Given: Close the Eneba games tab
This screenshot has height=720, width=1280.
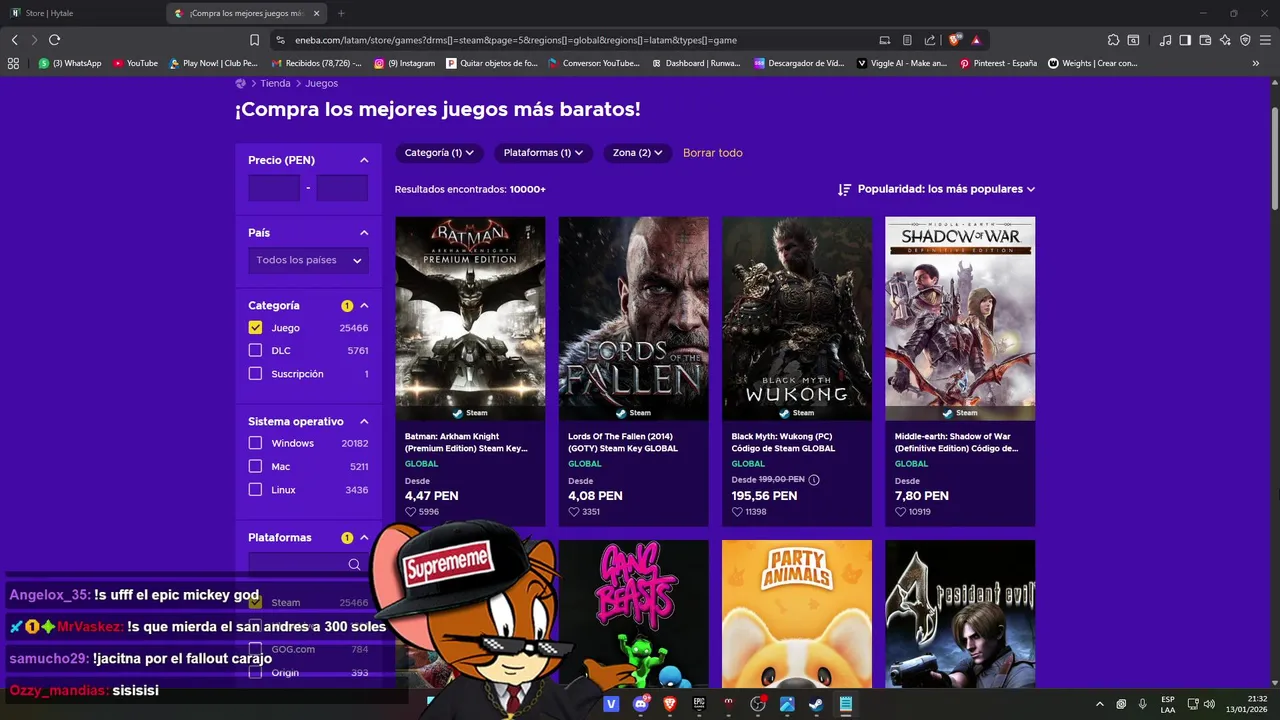Looking at the screenshot, I should (317, 13).
